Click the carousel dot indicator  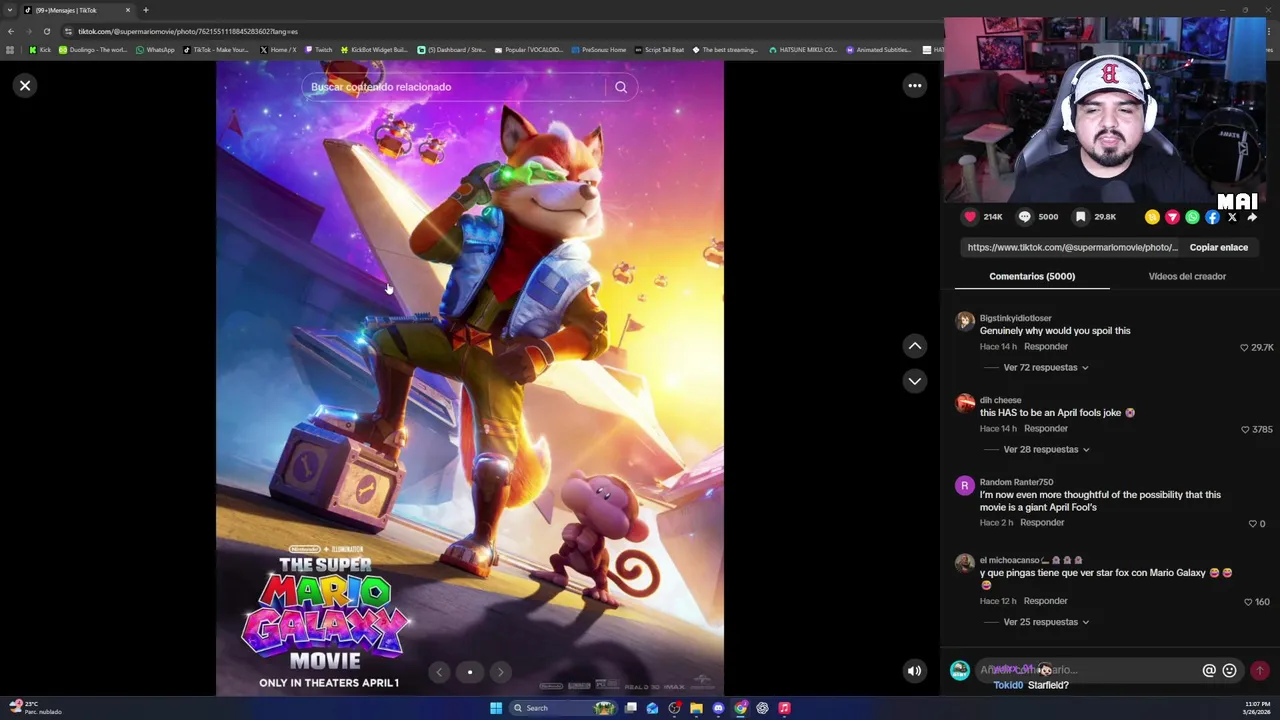tap(470, 673)
